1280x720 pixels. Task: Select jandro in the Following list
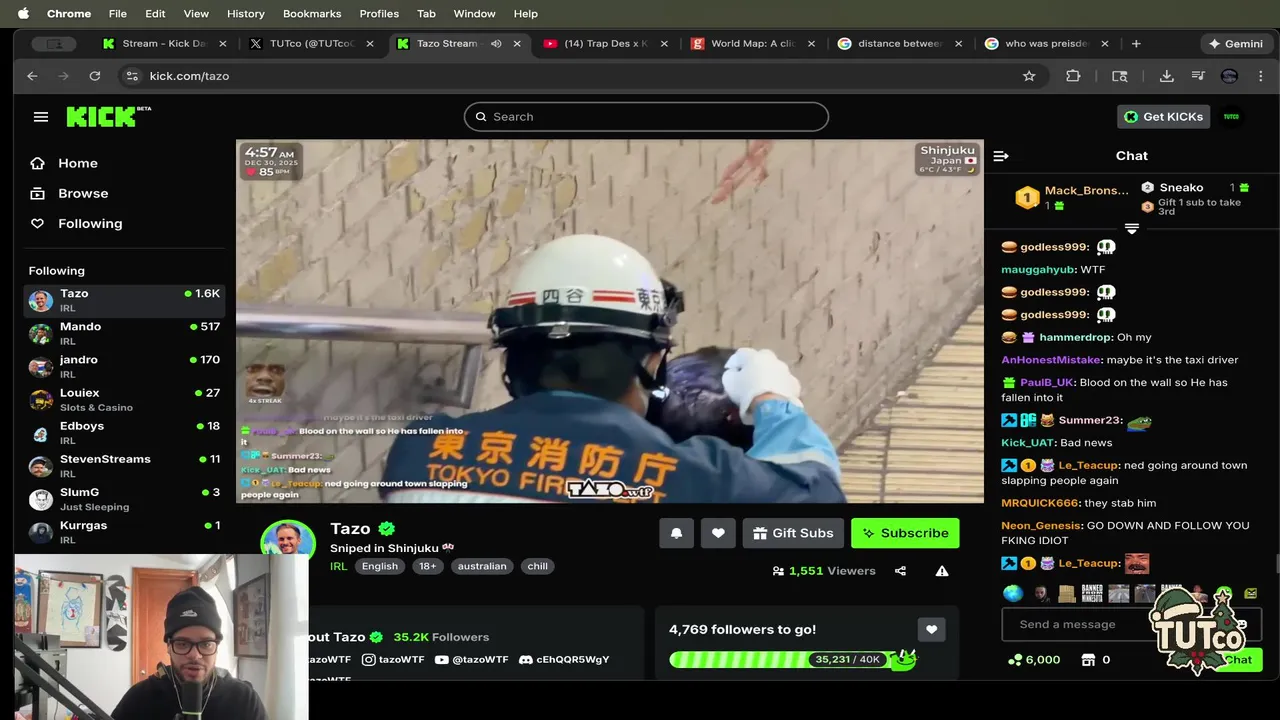click(124, 366)
